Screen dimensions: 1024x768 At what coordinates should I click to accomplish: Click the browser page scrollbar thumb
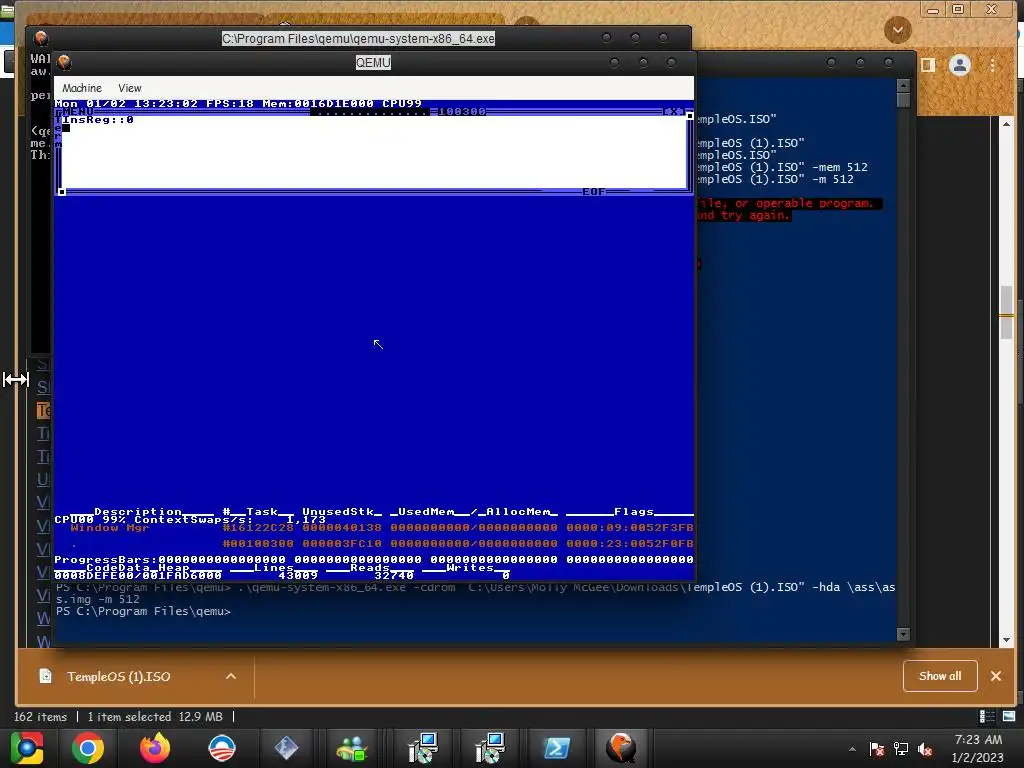(1006, 313)
